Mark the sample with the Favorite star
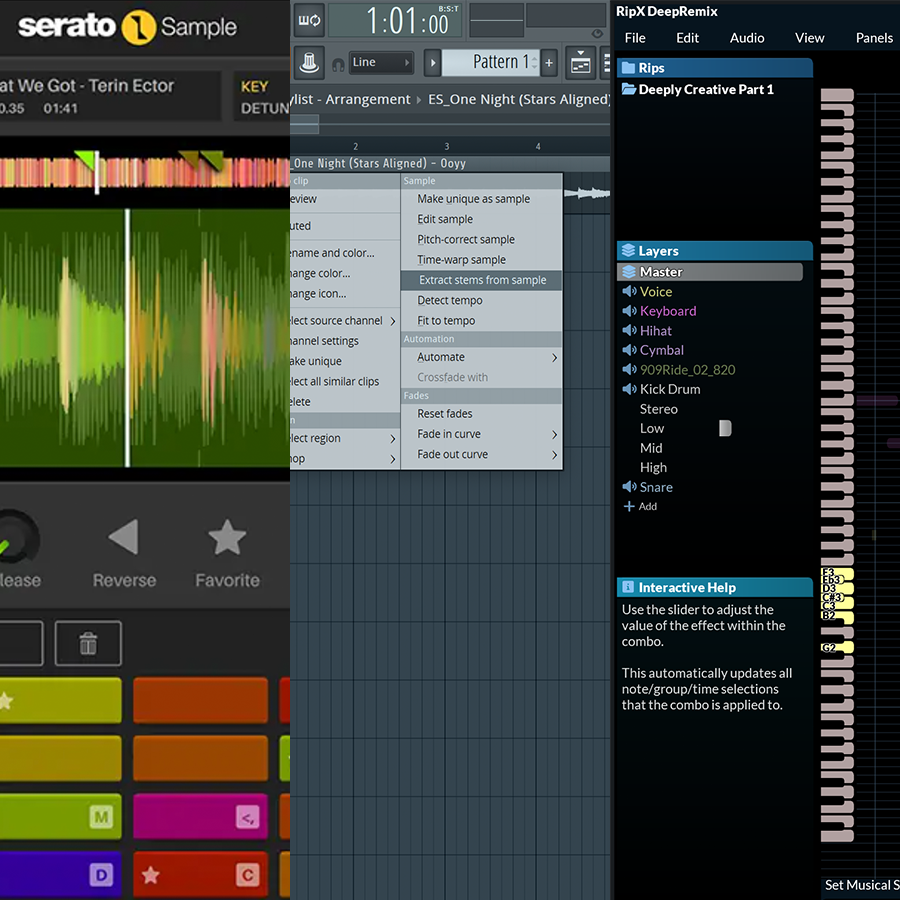The height and width of the screenshot is (900, 900). click(x=227, y=538)
